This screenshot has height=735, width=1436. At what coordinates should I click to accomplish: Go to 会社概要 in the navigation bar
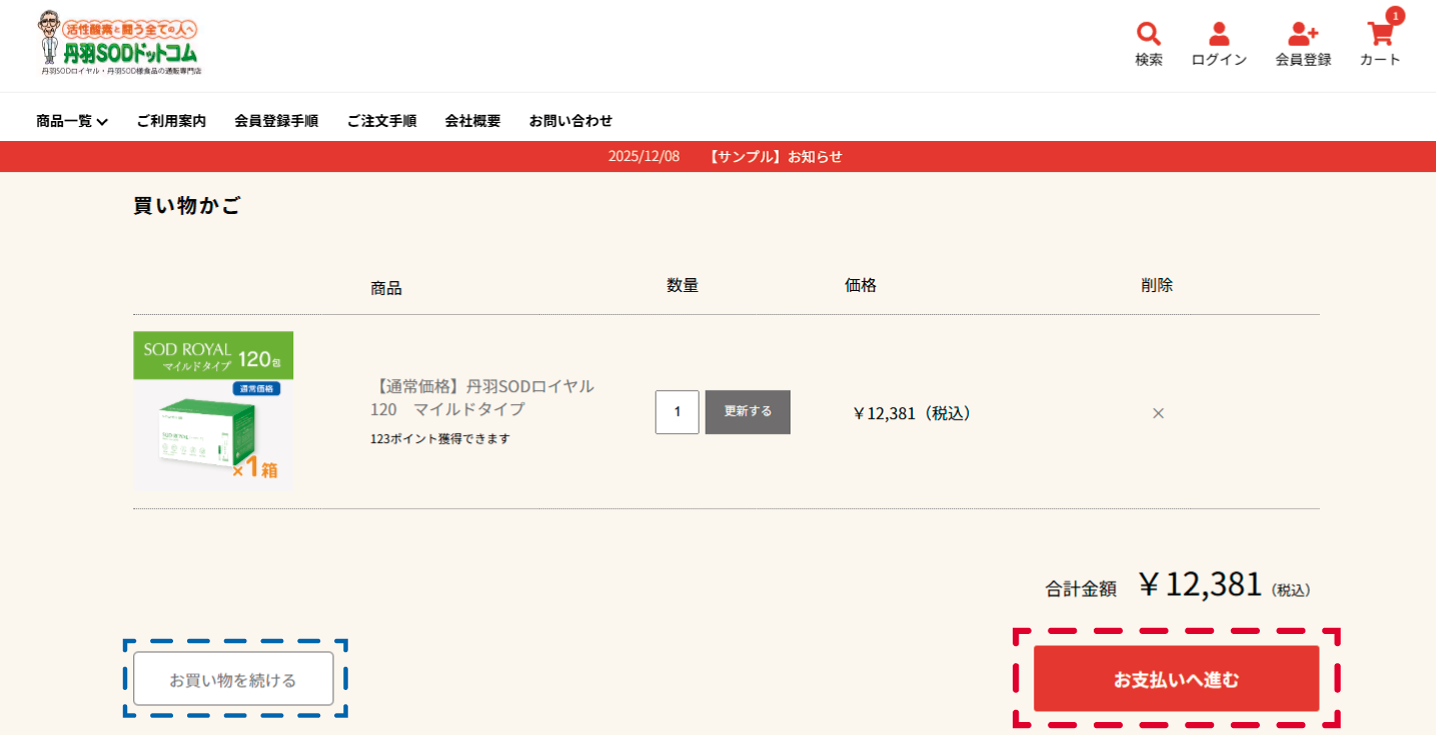(x=472, y=120)
